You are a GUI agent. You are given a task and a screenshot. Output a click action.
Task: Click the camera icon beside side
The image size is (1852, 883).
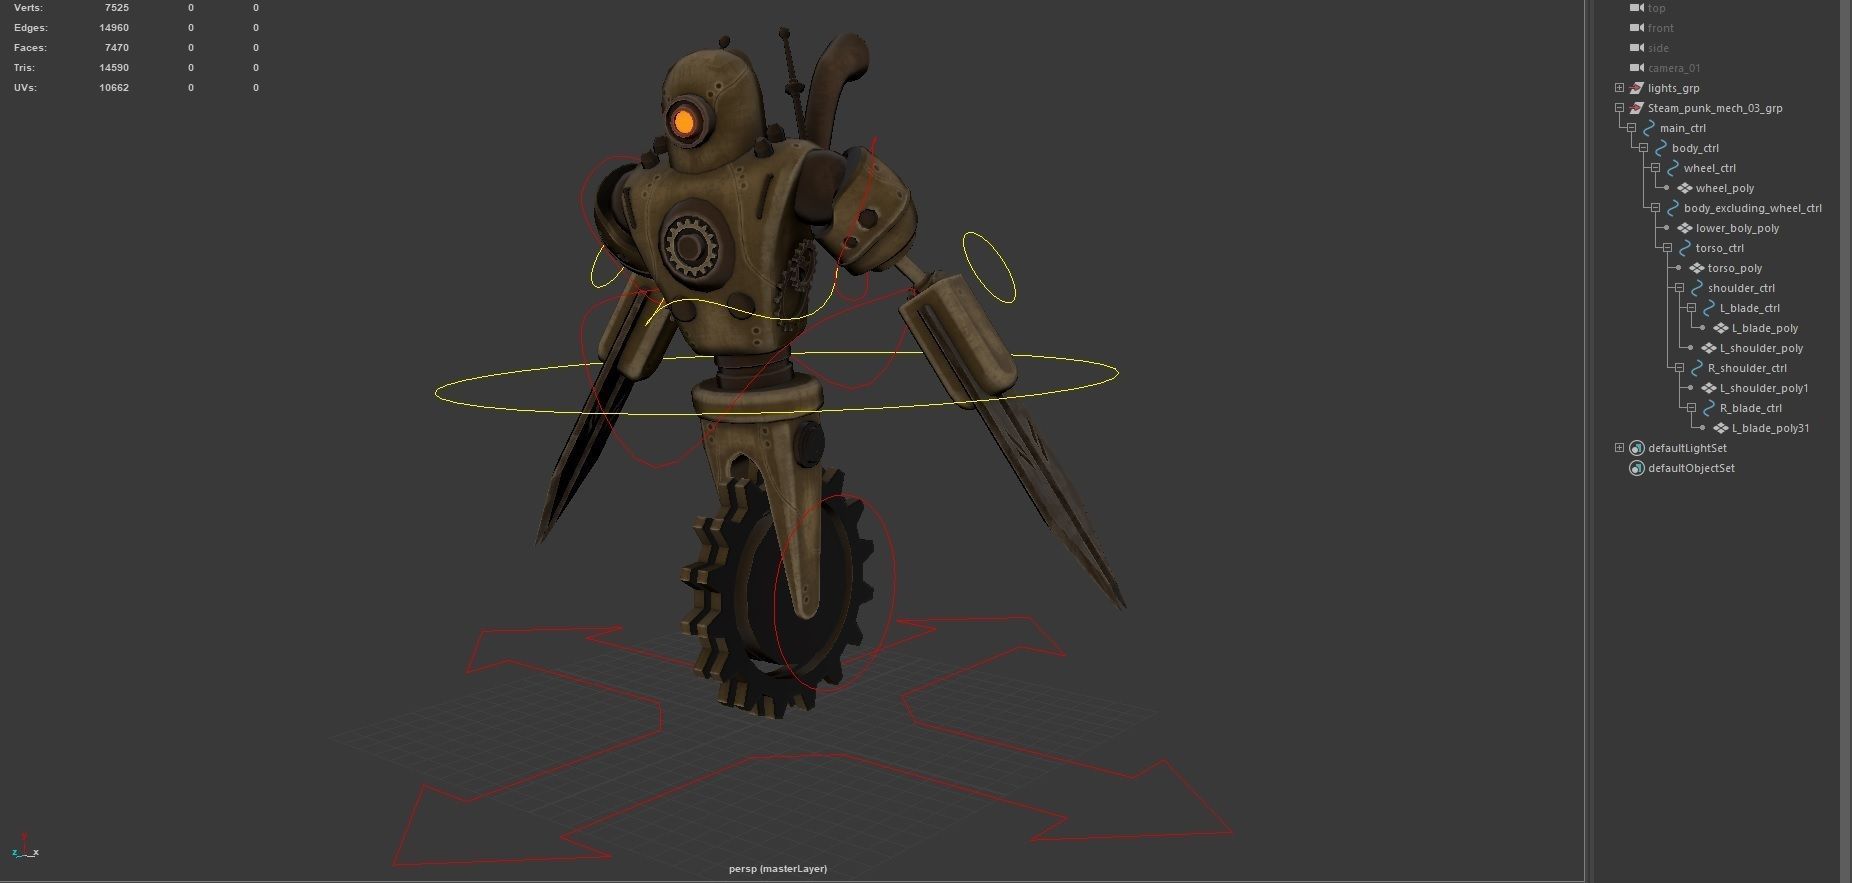[1637, 48]
